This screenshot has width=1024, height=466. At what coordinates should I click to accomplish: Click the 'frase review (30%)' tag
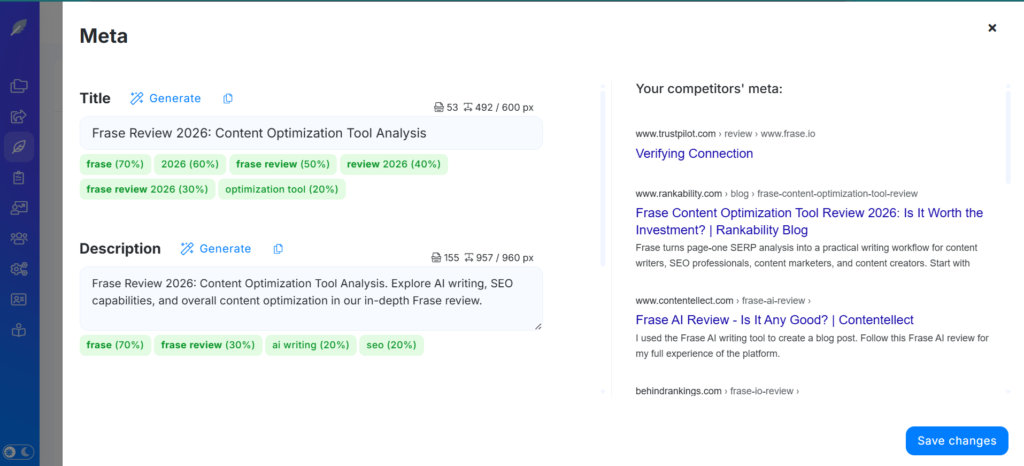point(208,345)
